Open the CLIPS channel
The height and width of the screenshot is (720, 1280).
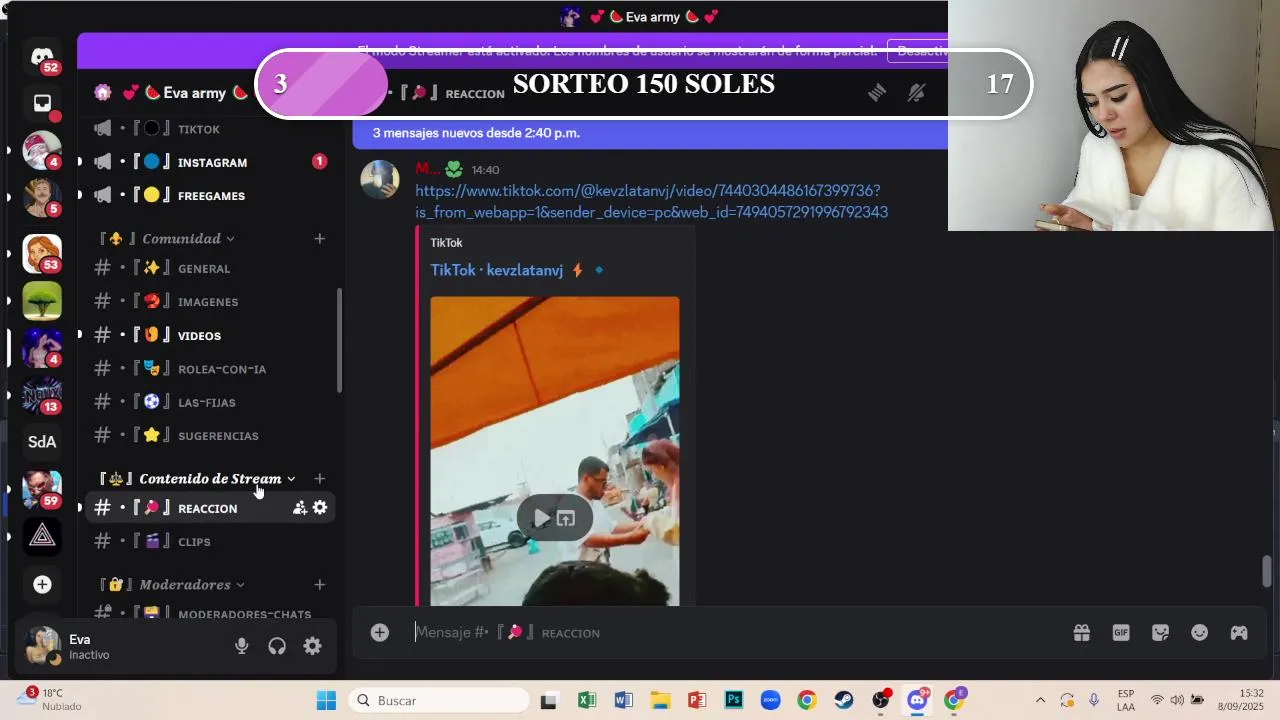pyautogui.click(x=210, y=541)
